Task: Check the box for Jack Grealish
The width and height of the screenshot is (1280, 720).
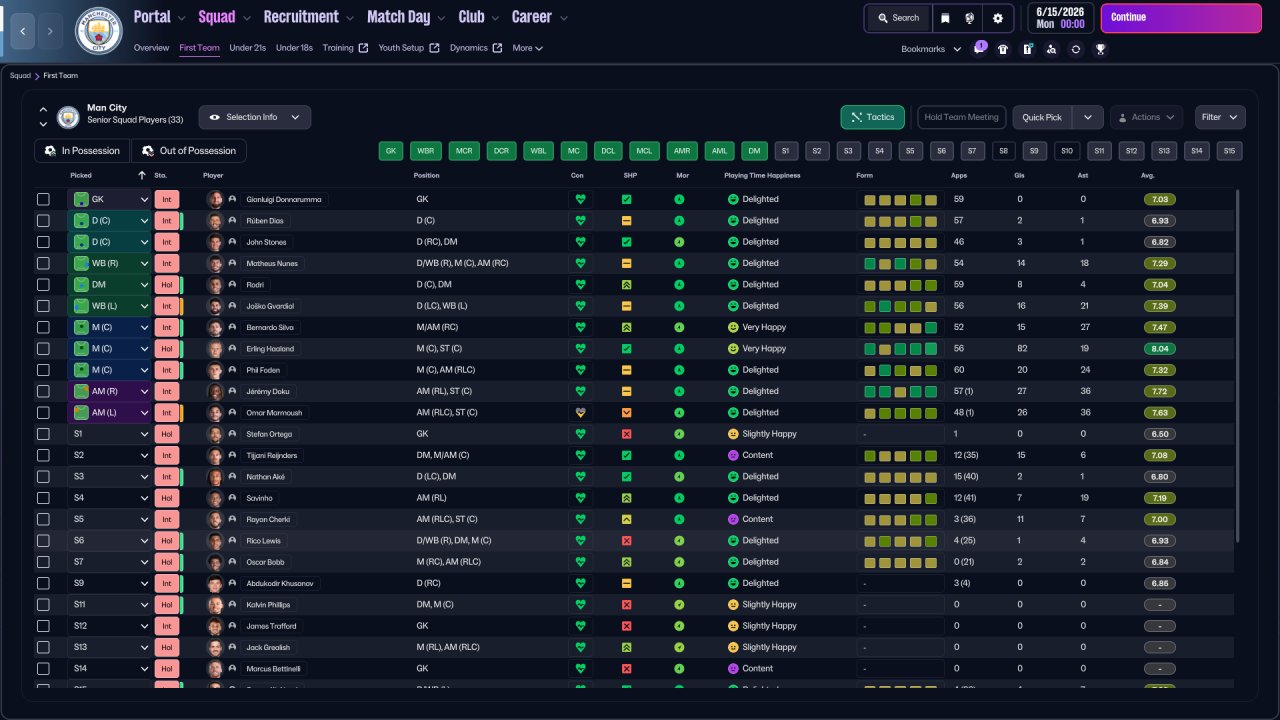Action: [43, 647]
